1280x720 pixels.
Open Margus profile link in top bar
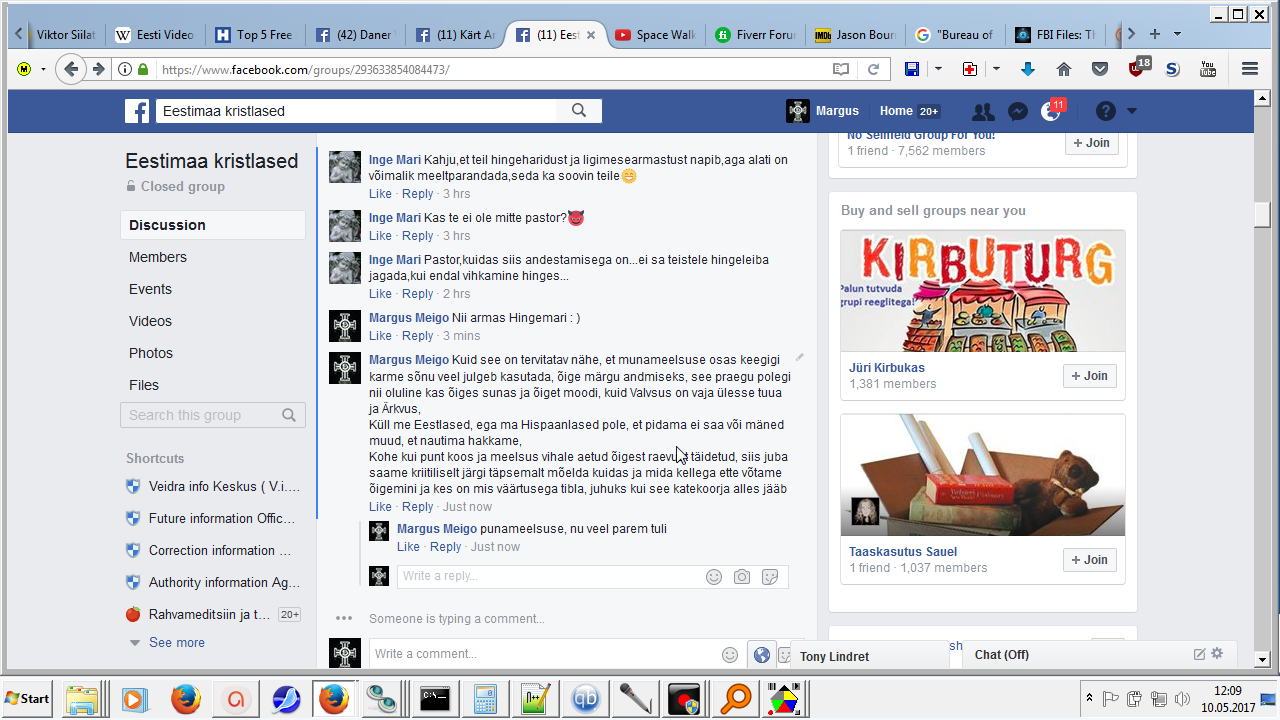tap(823, 111)
